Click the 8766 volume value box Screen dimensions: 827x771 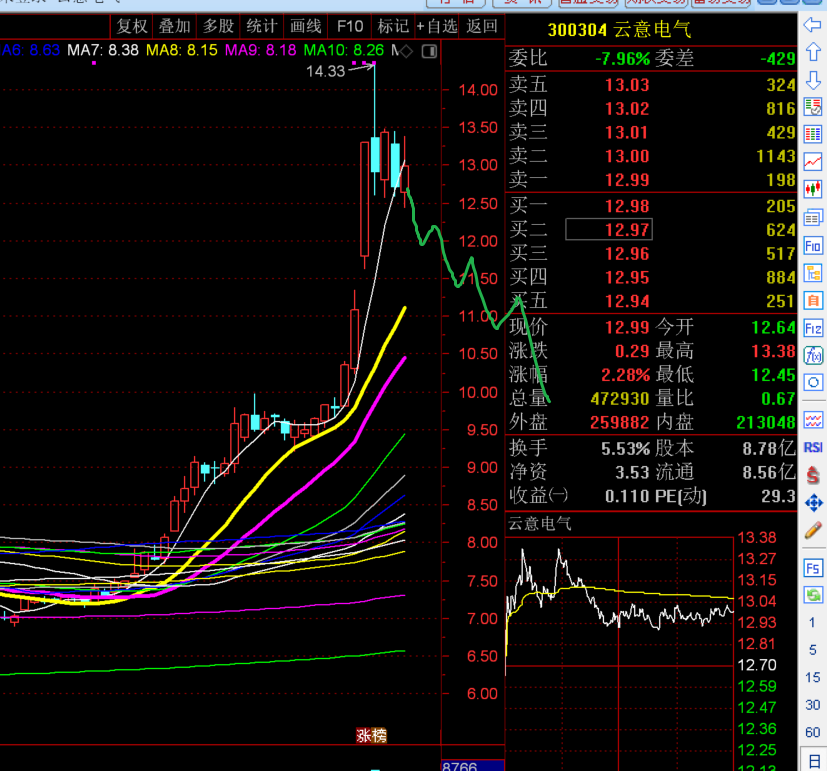coord(473,766)
